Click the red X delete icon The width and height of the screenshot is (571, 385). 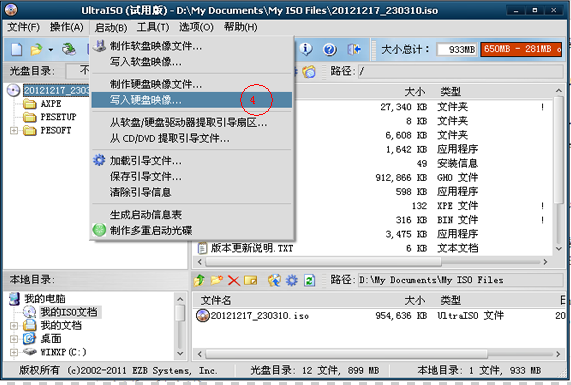234,280
